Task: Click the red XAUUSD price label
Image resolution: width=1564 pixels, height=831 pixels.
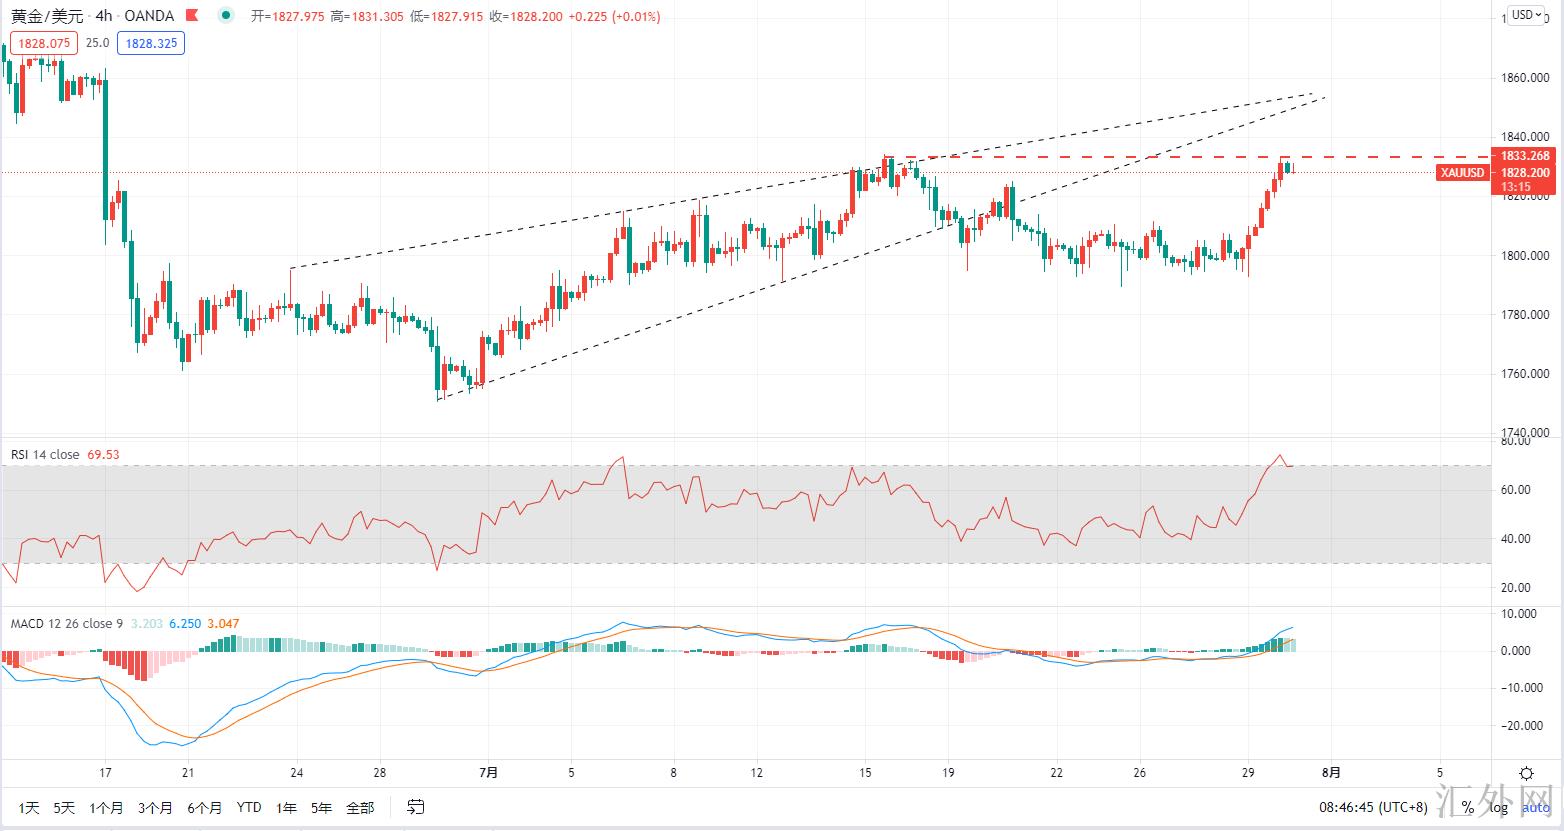Action: [1461, 173]
